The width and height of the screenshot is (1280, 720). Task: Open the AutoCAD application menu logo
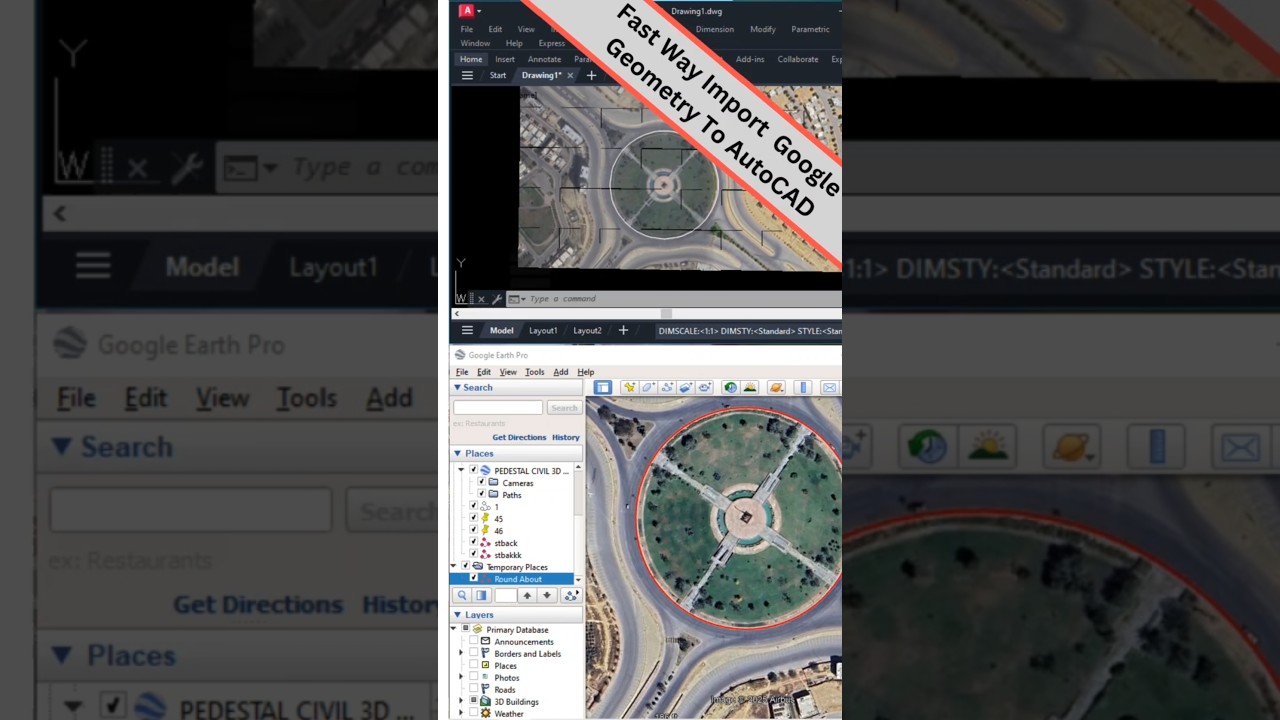(x=466, y=11)
